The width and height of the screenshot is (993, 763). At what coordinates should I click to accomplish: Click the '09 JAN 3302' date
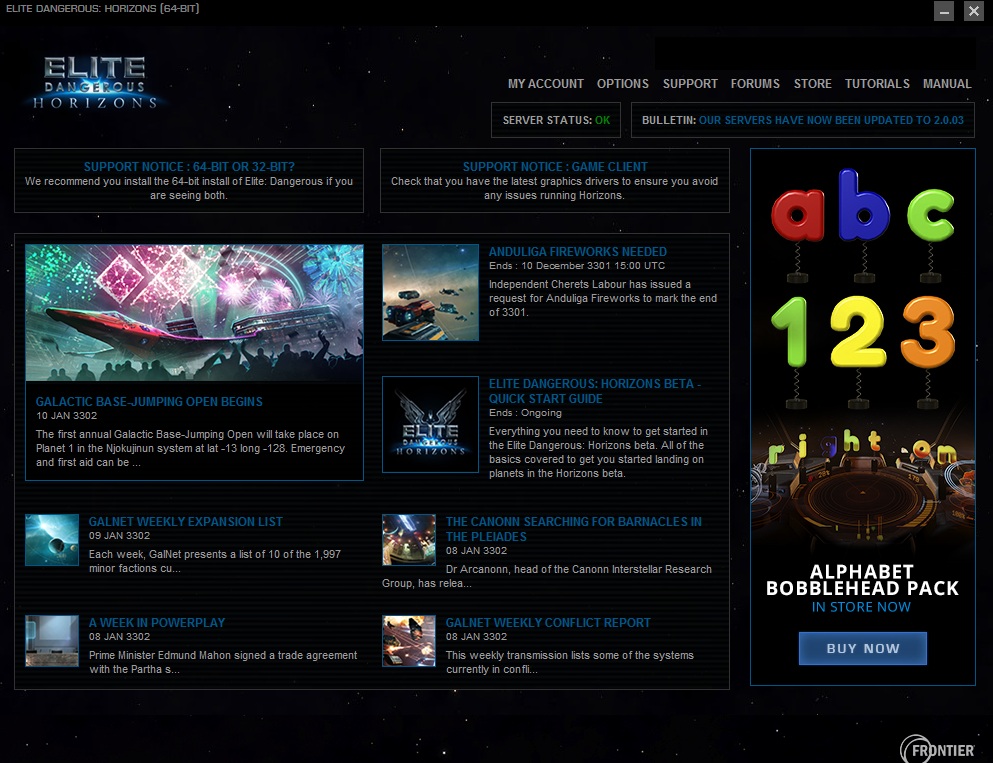(119, 536)
